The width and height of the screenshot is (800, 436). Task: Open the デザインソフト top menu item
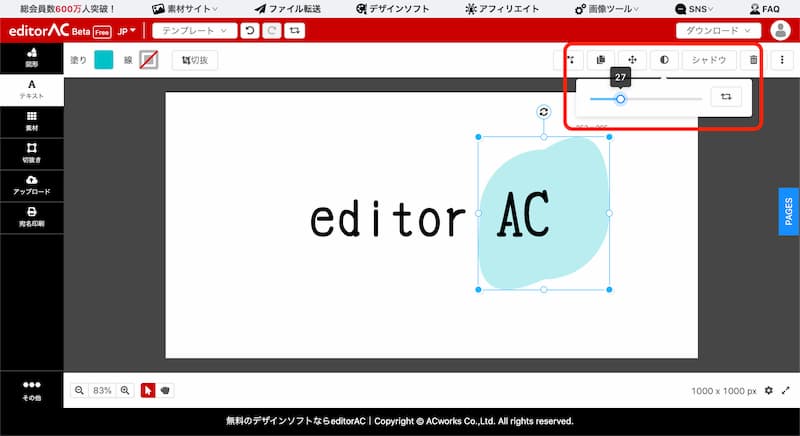click(x=393, y=9)
